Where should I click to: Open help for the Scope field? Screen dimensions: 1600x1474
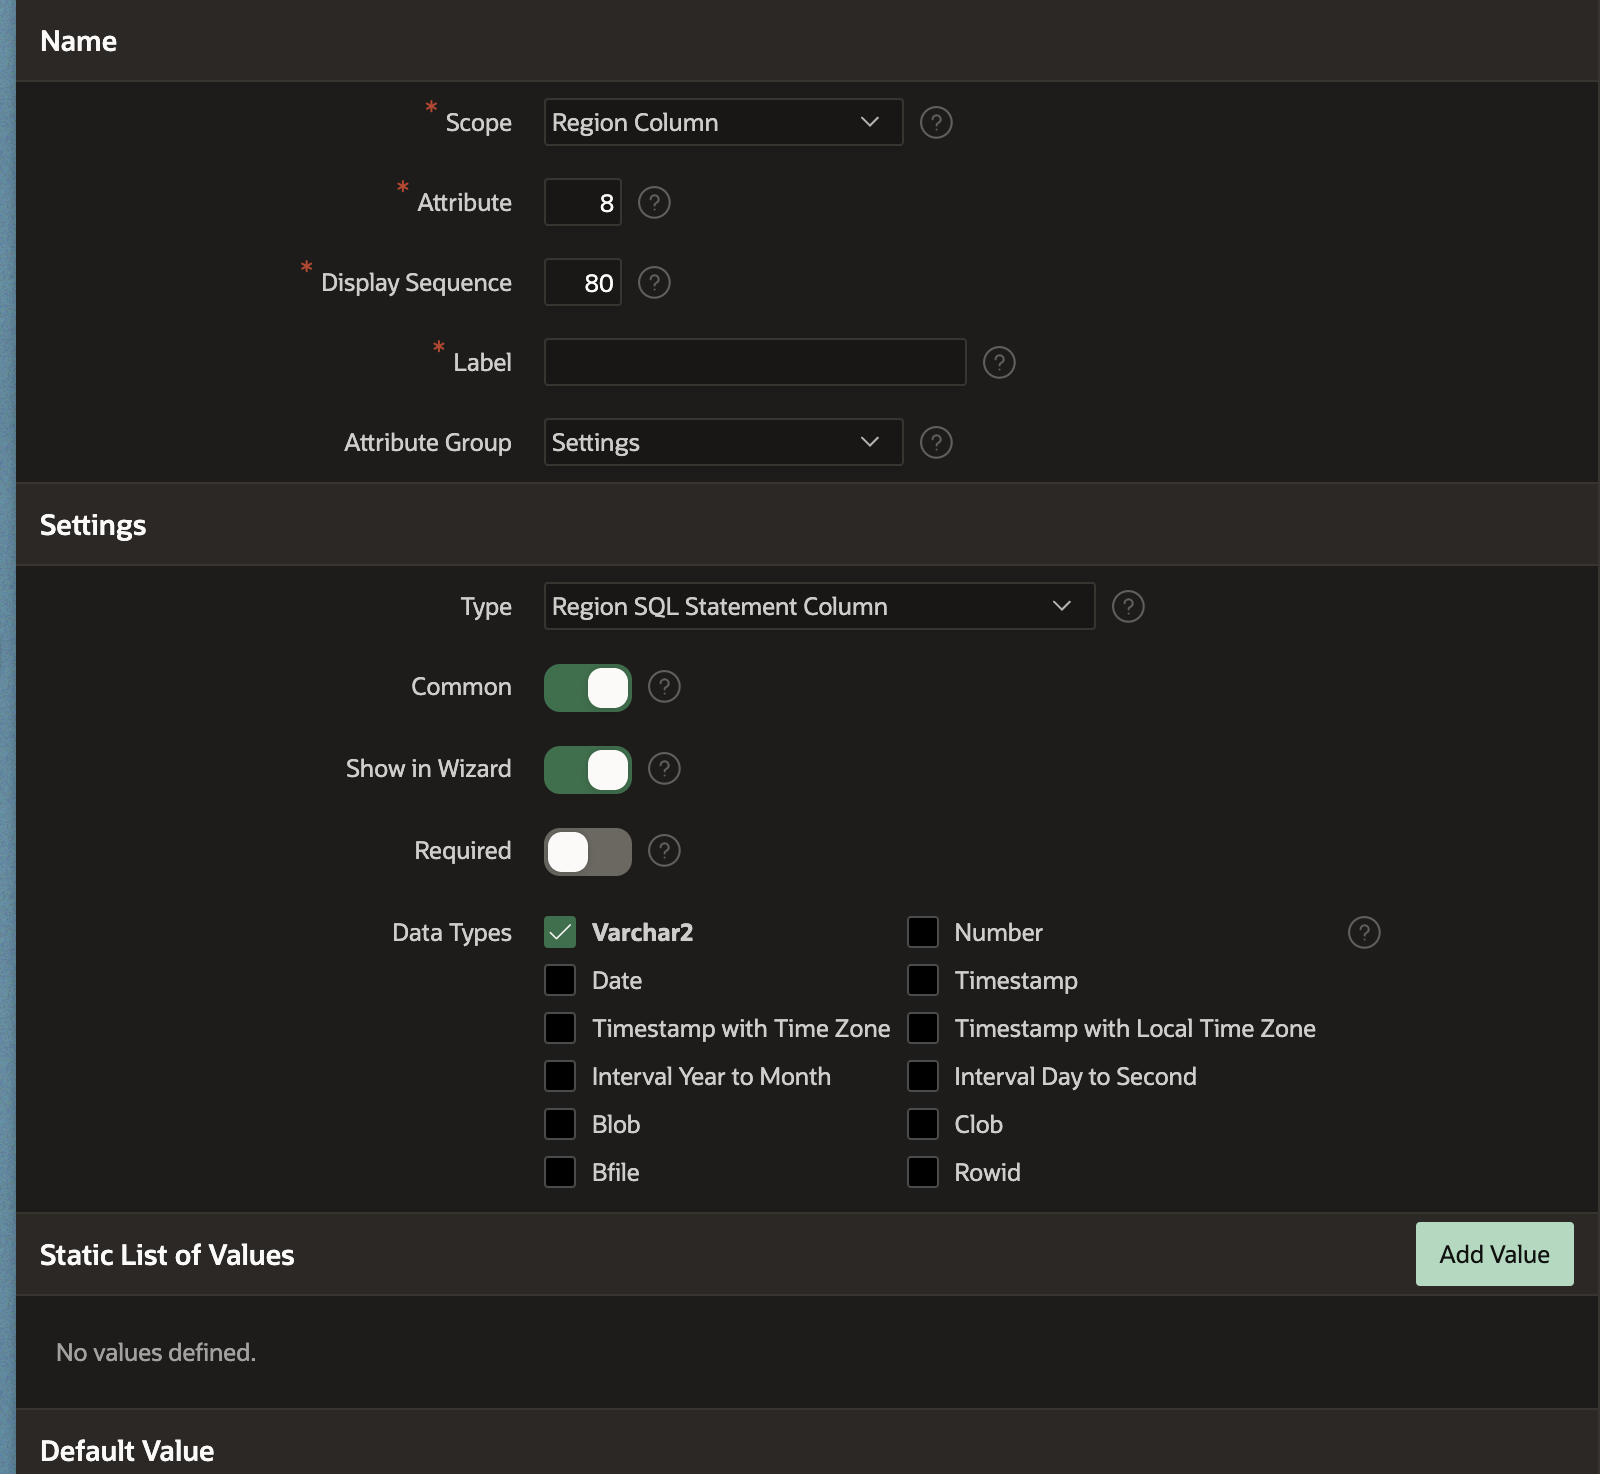pyautogui.click(x=936, y=122)
